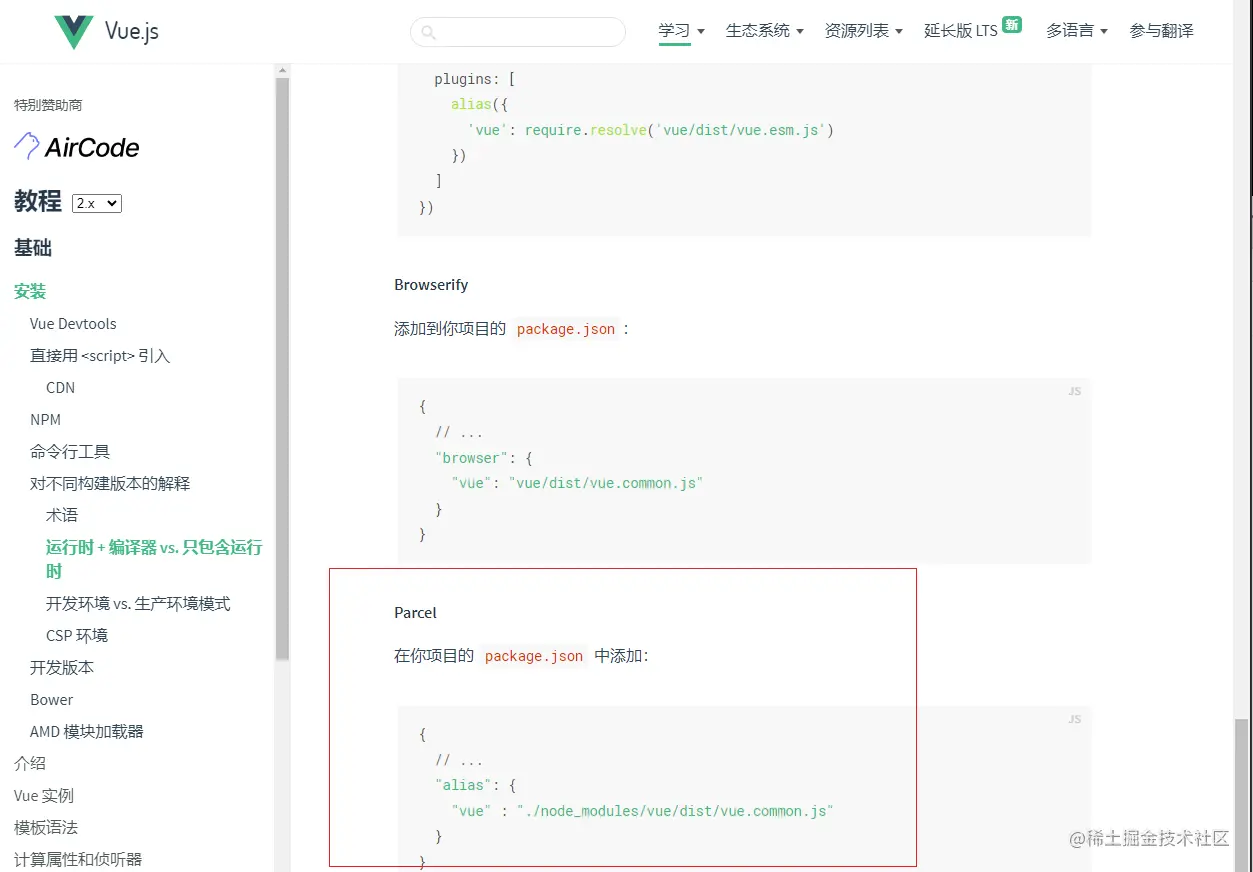Click the 特别赞助商 label
Screen dimensions: 1253x872
(x=48, y=104)
